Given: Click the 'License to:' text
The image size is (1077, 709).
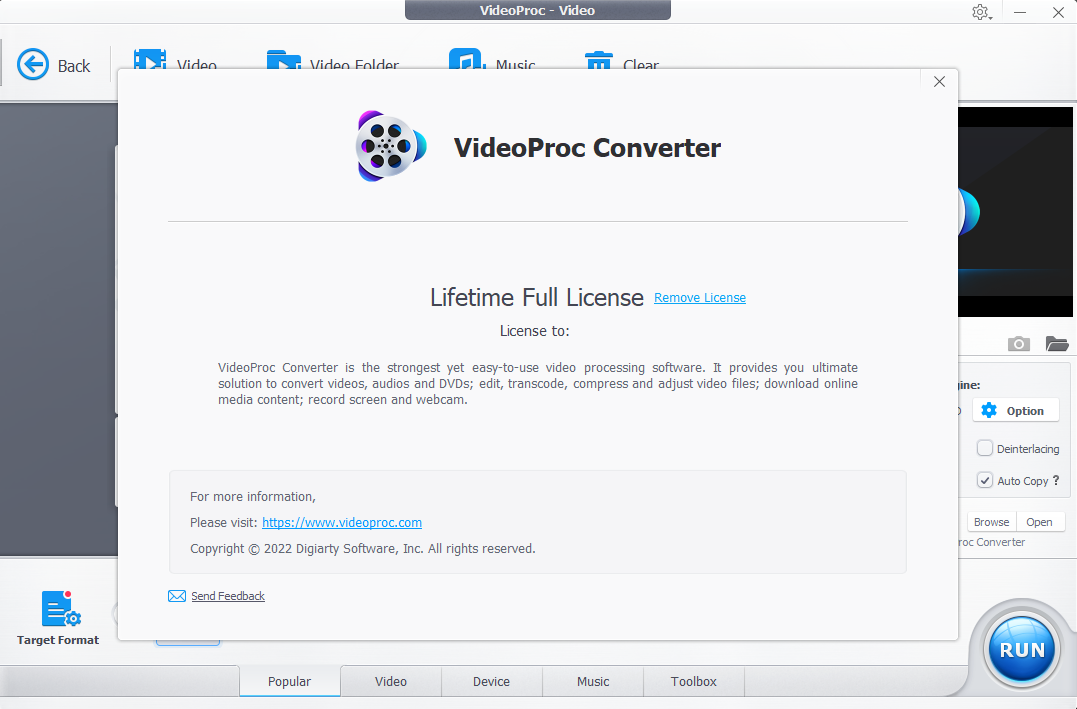Looking at the screenshot, I should [534, 331].
